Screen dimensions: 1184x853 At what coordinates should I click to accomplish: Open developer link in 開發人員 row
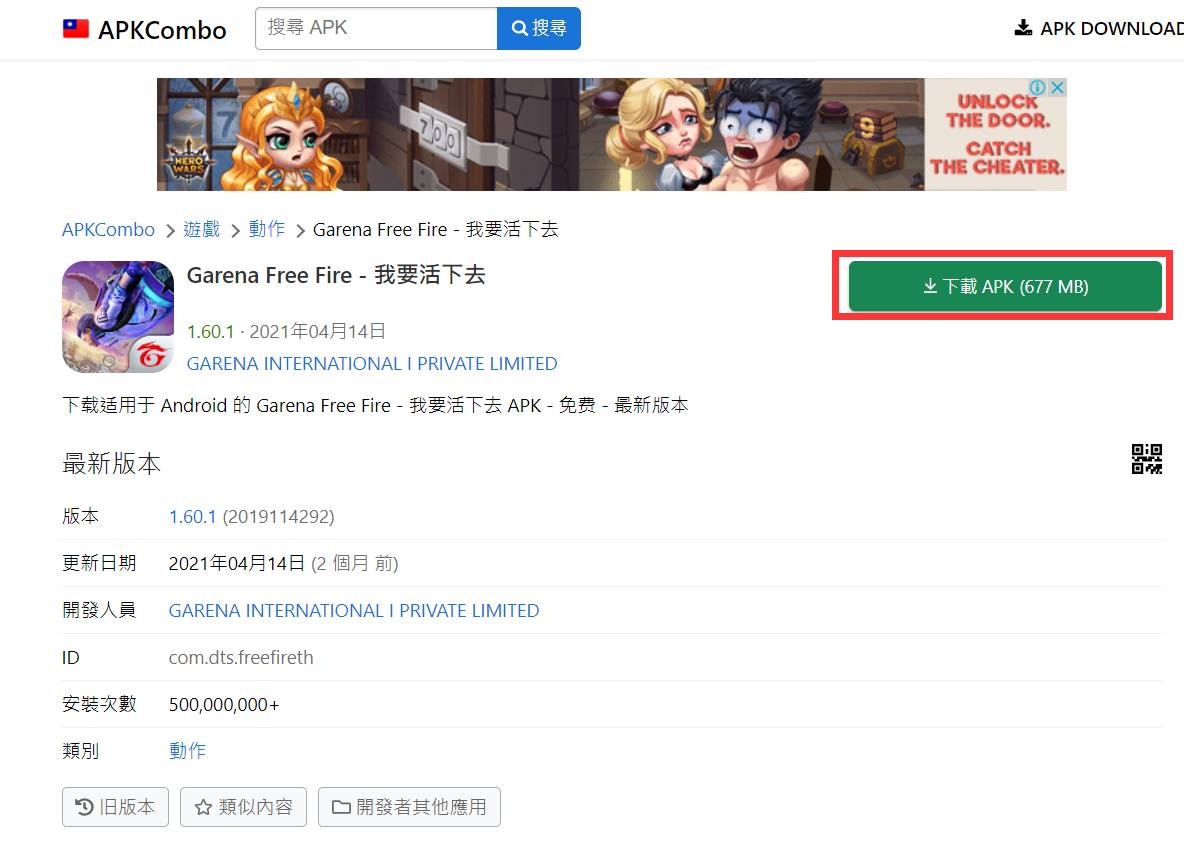click(x=353, y=611)
